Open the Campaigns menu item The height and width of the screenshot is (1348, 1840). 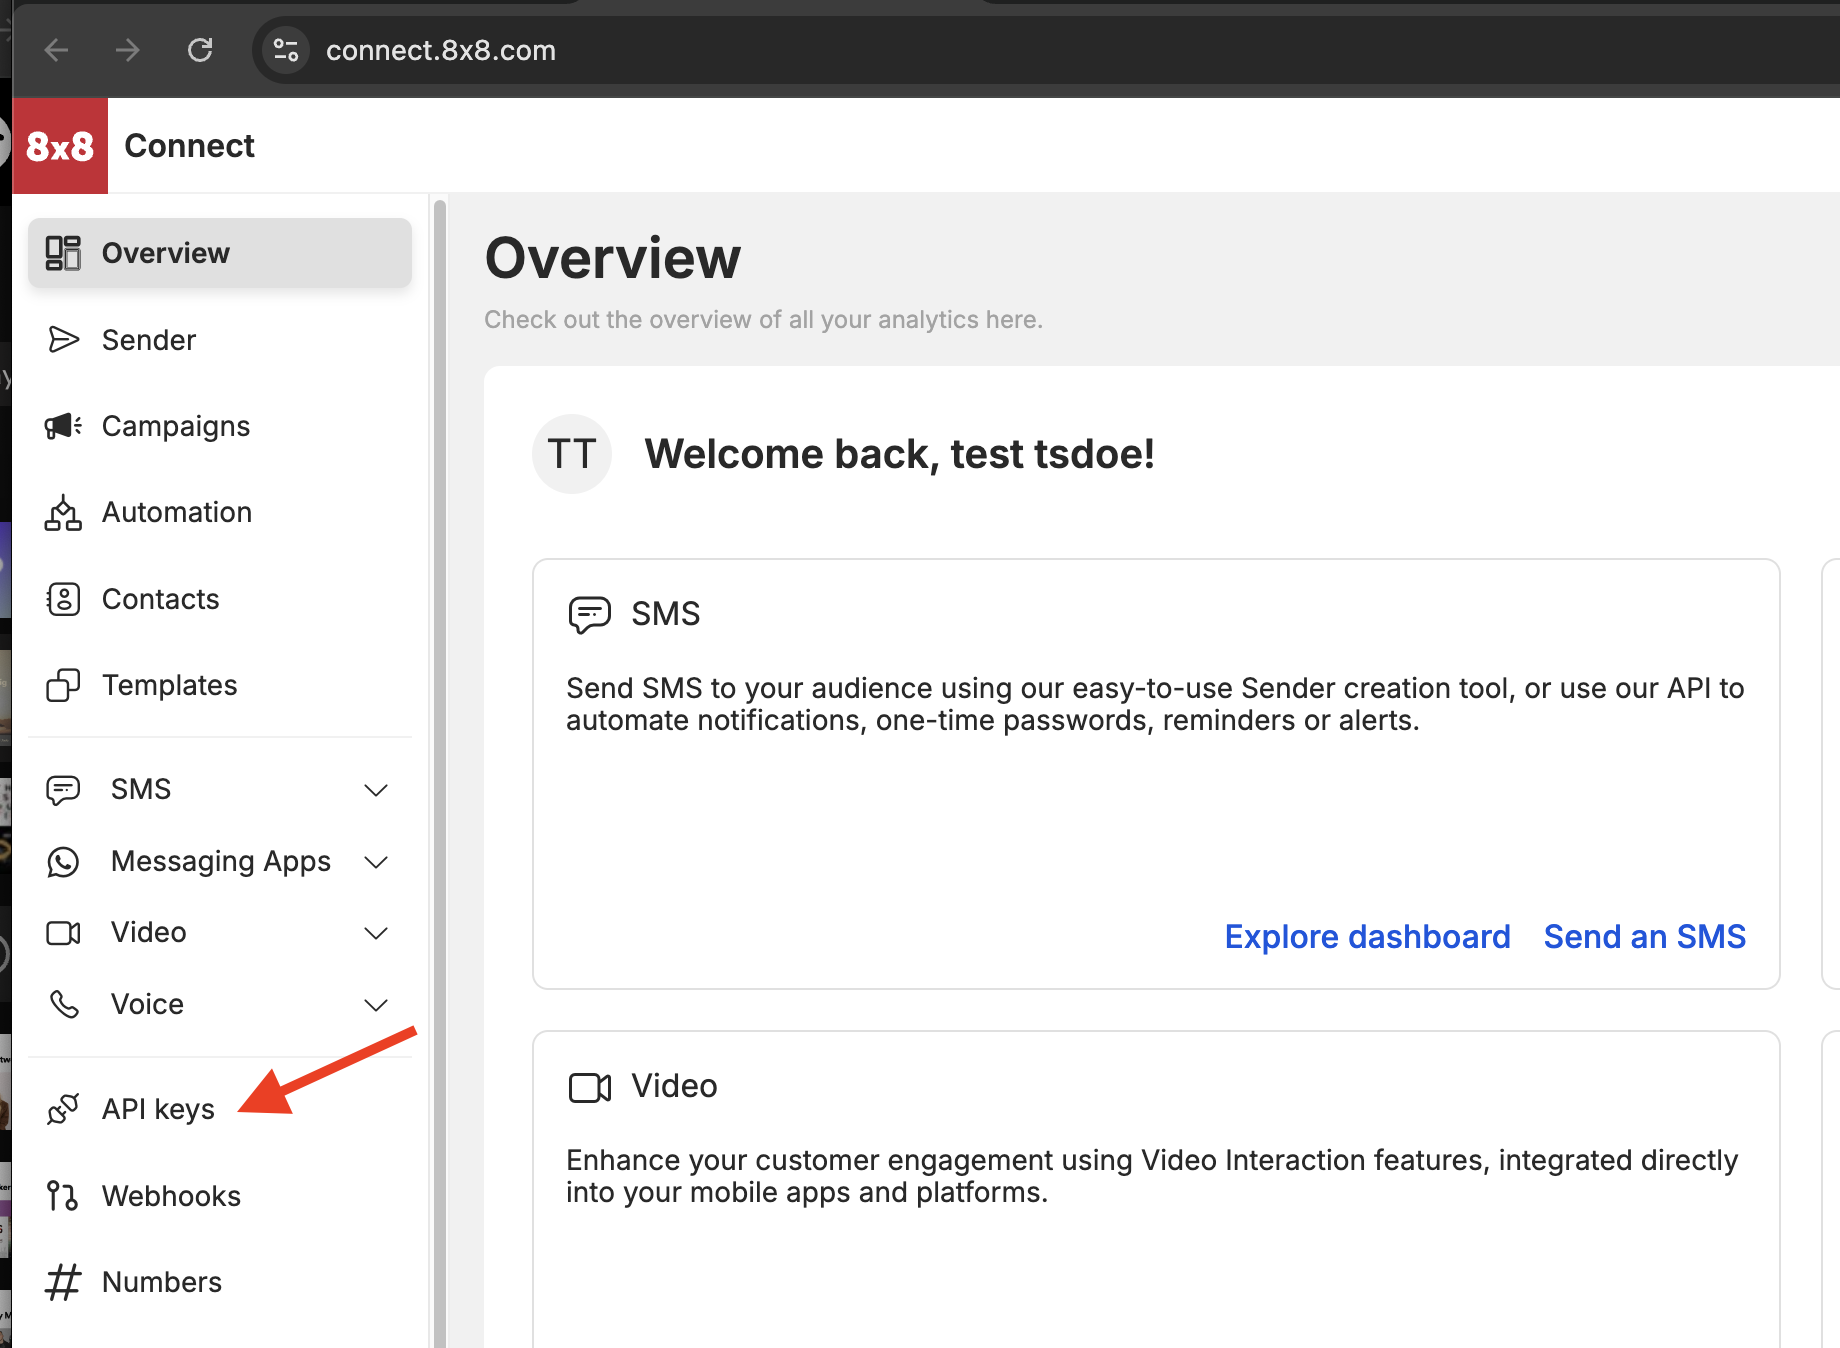tap(220, 426)
